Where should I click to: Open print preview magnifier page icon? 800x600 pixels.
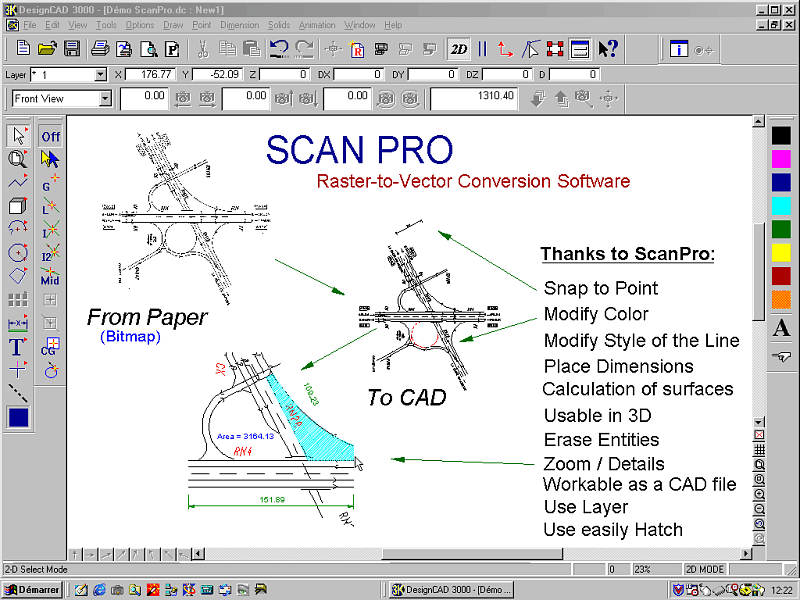tap(149, 49)
